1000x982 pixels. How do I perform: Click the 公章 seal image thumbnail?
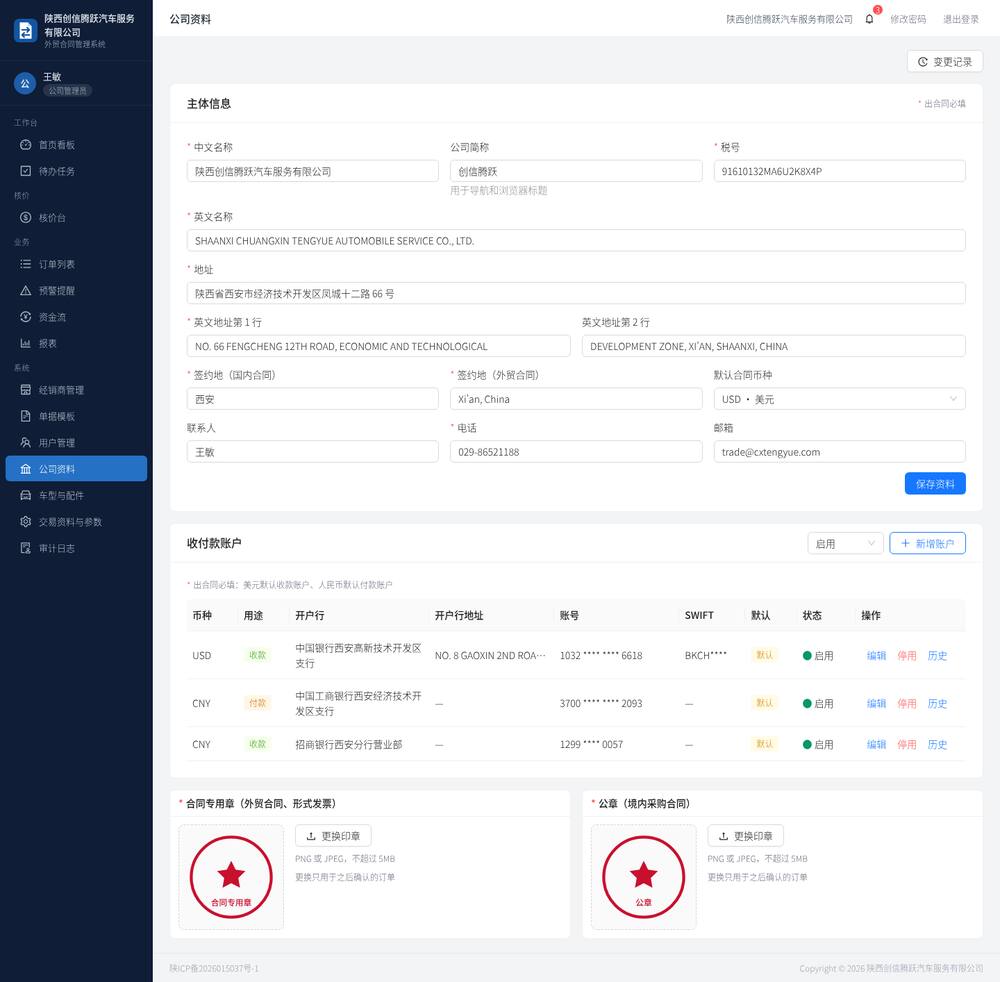click(x=643, y=877)
